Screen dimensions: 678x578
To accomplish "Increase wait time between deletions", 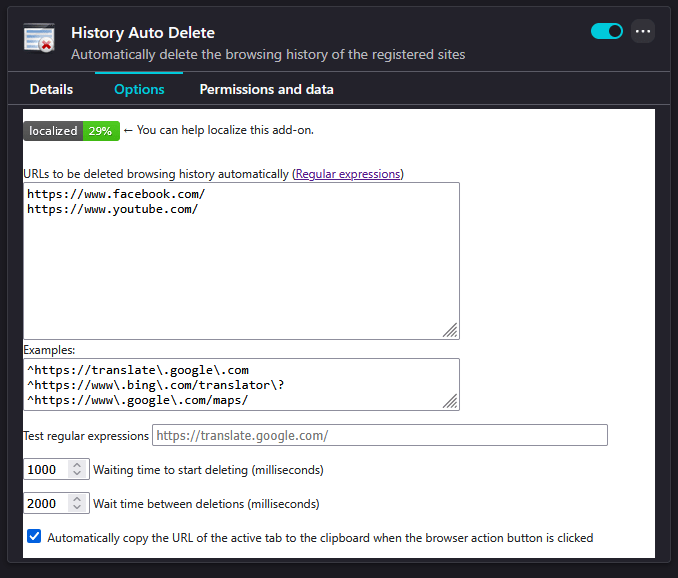I will tap(77, 499).
